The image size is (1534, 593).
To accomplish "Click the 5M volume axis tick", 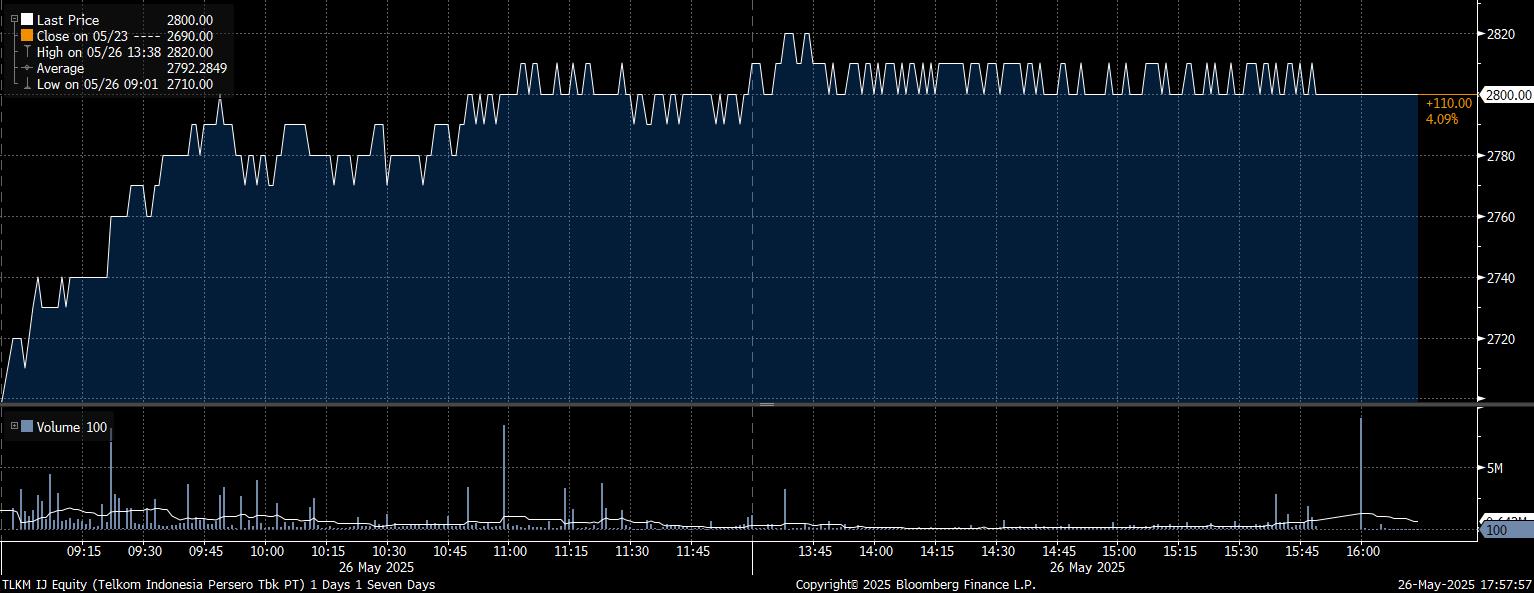I will coord(1497,468).
